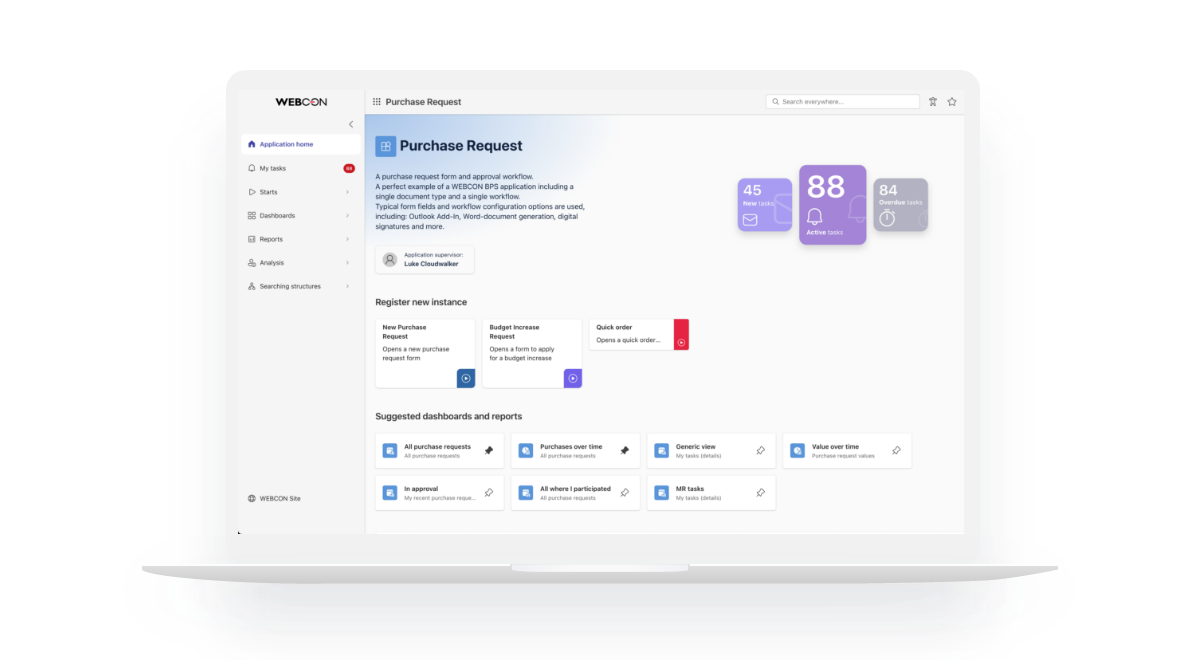Click the purple start icon on Budget Increase Request
Screen dimensions: 1200x660
(x=572, y=378)
